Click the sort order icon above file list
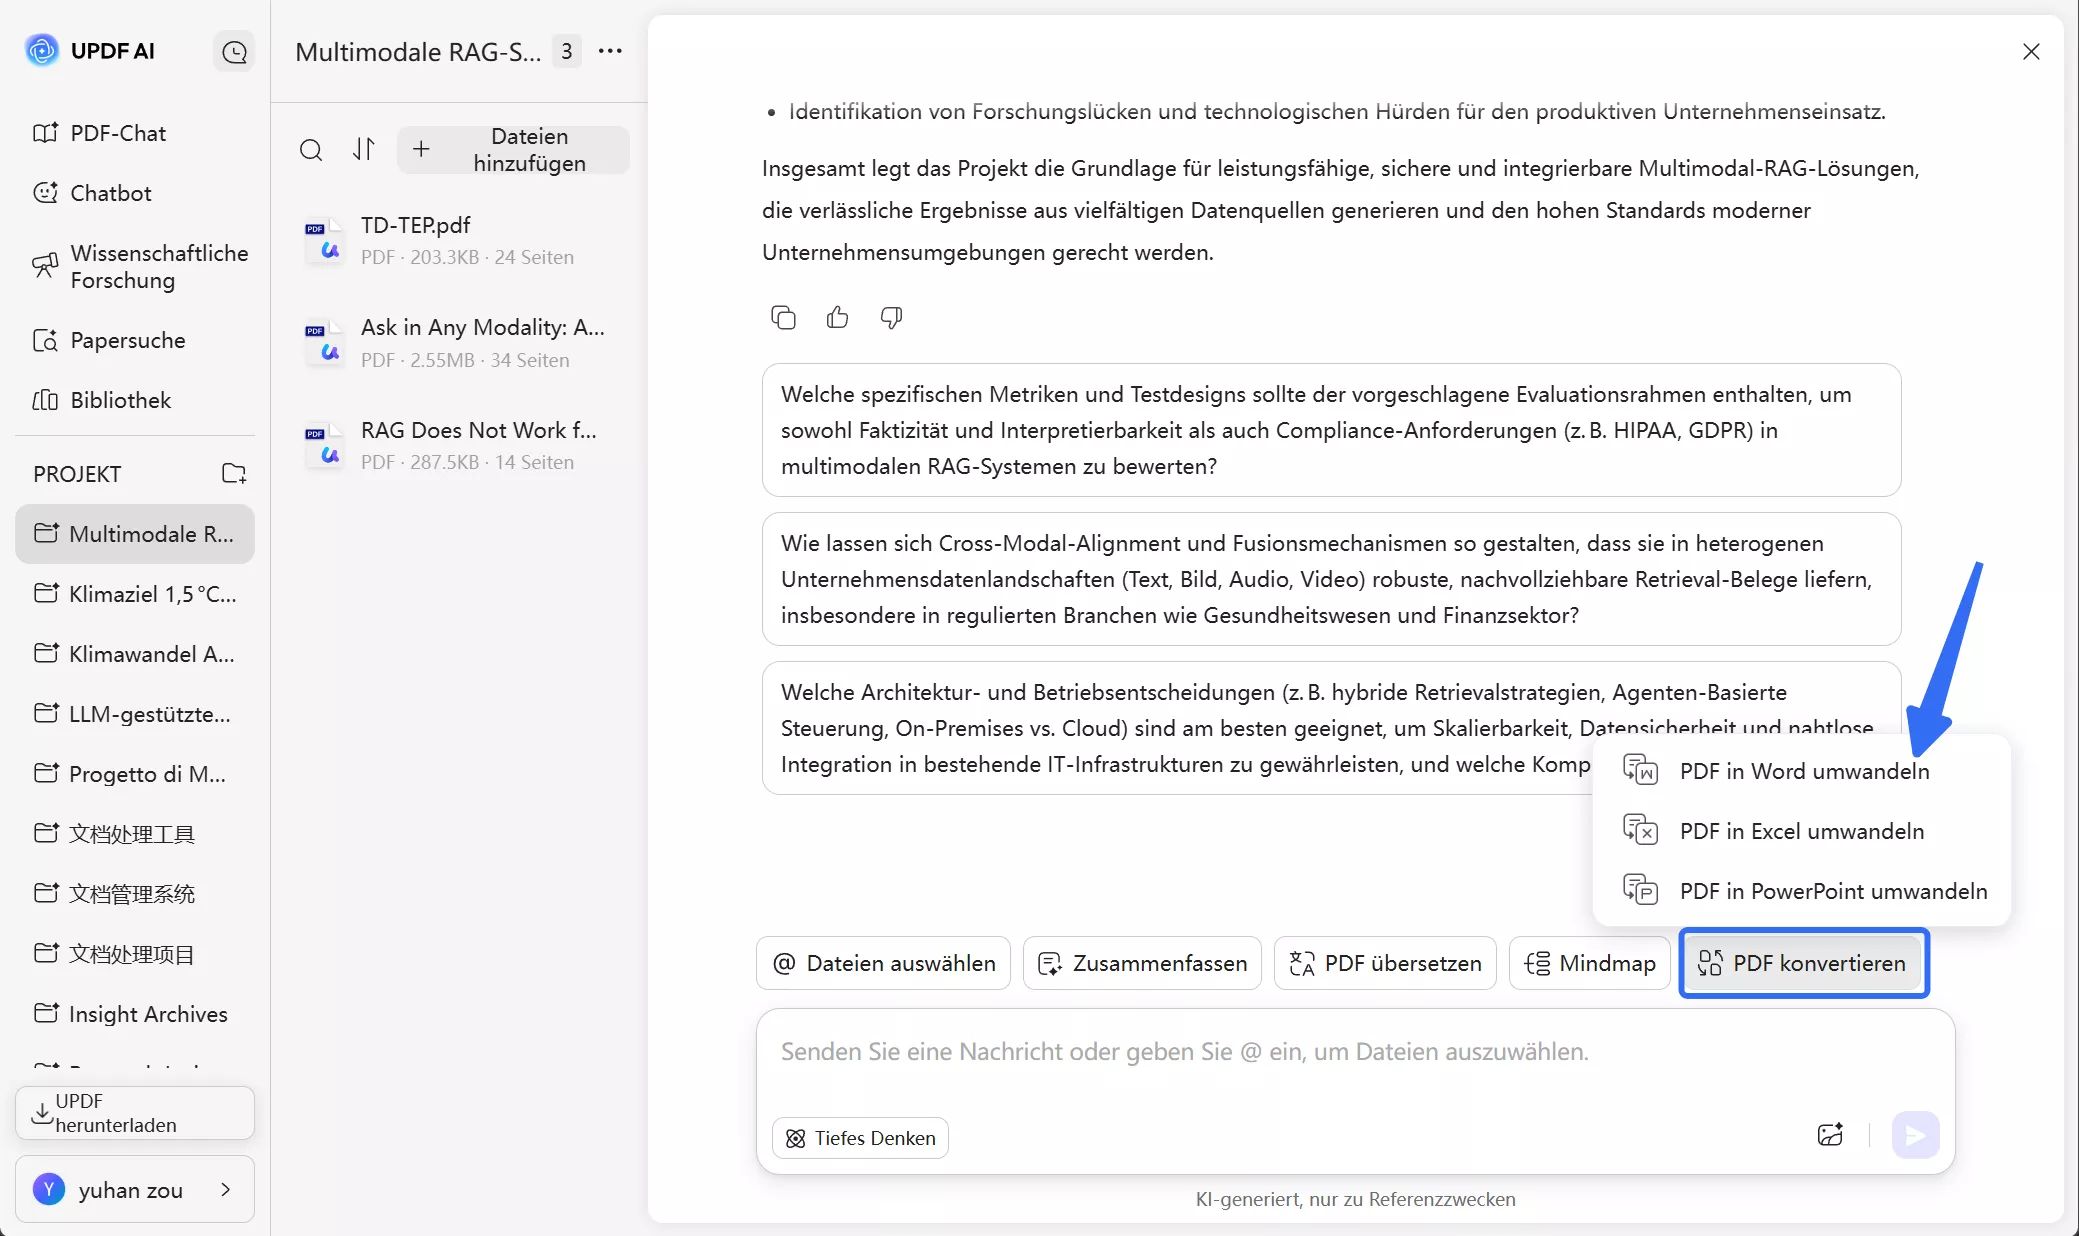 tap(364, 150)
